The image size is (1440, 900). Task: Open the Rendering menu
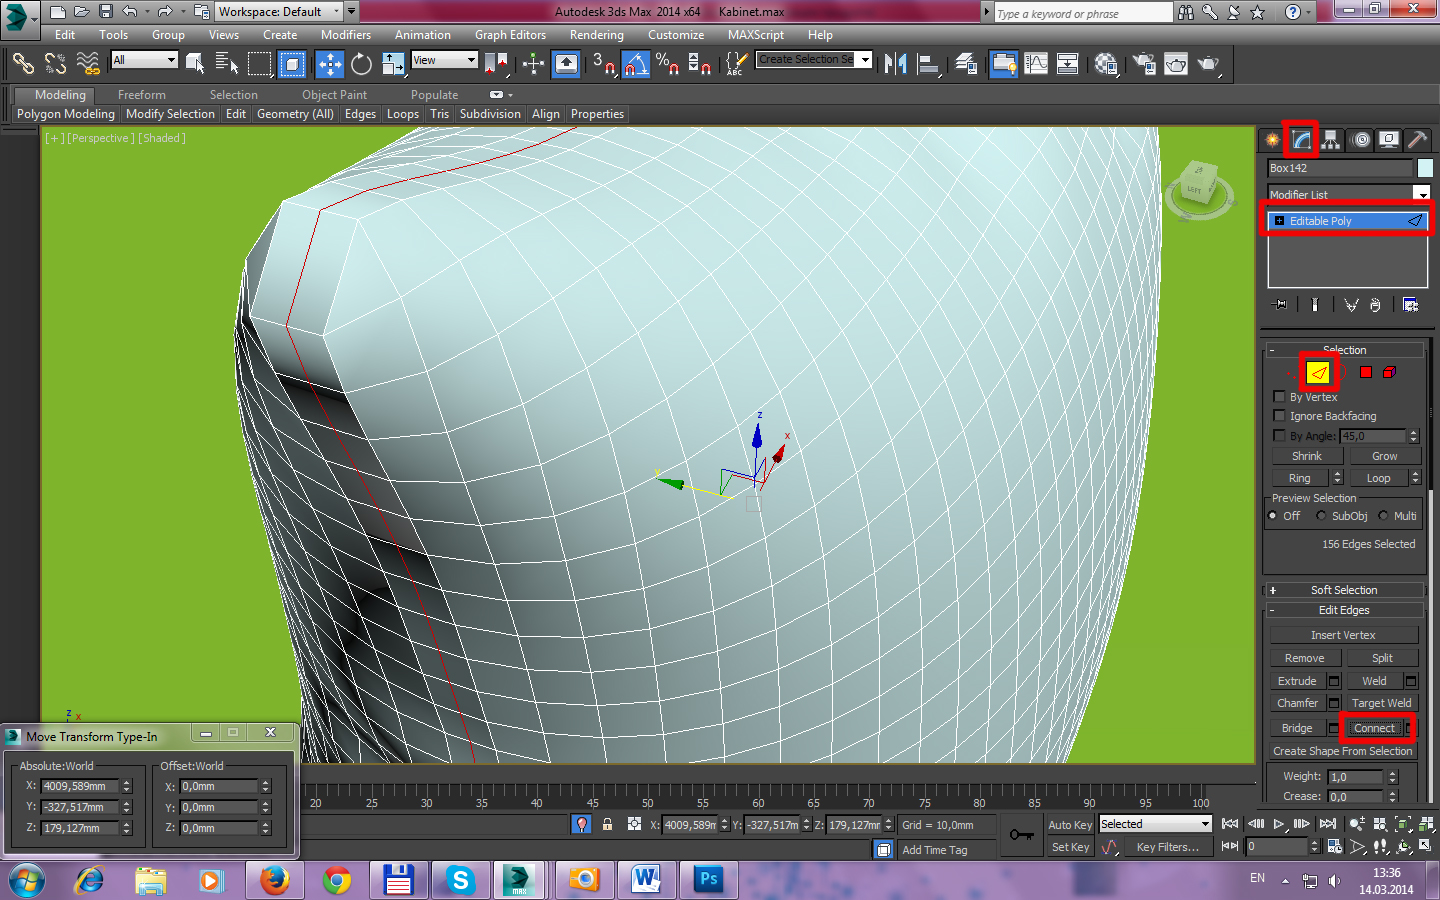tap(597, 35)
